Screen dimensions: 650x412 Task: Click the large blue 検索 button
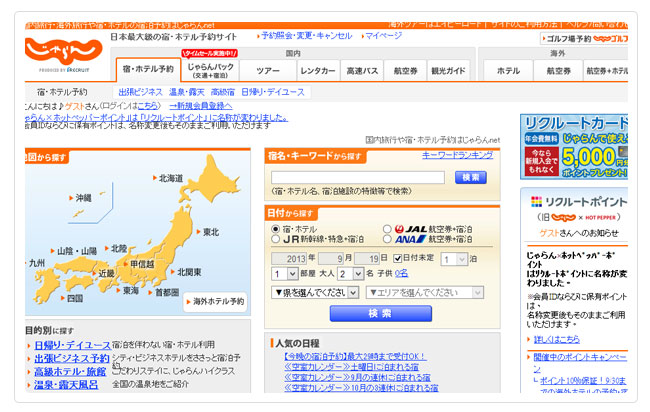pyautogui.click(x=381, y=313)
